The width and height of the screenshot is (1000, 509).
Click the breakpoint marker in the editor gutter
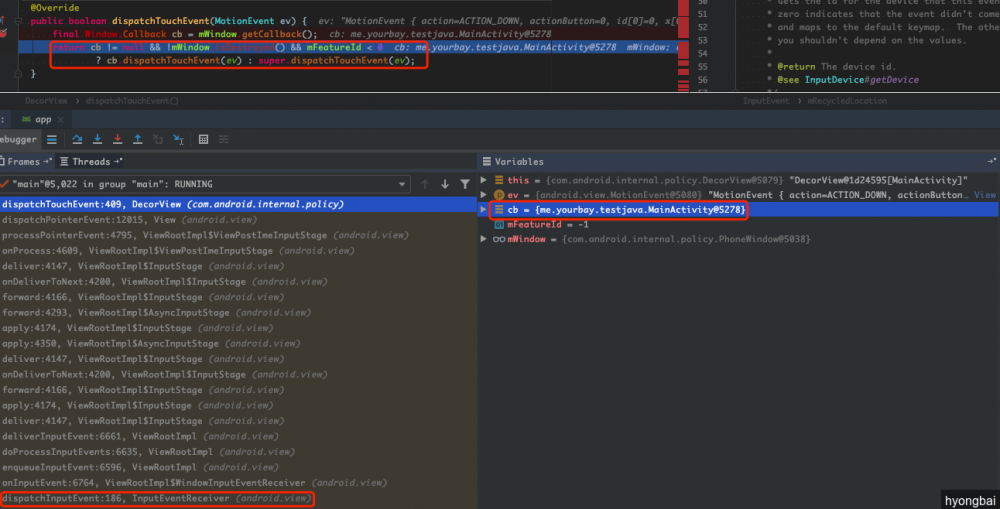click(x=3, y=32)
